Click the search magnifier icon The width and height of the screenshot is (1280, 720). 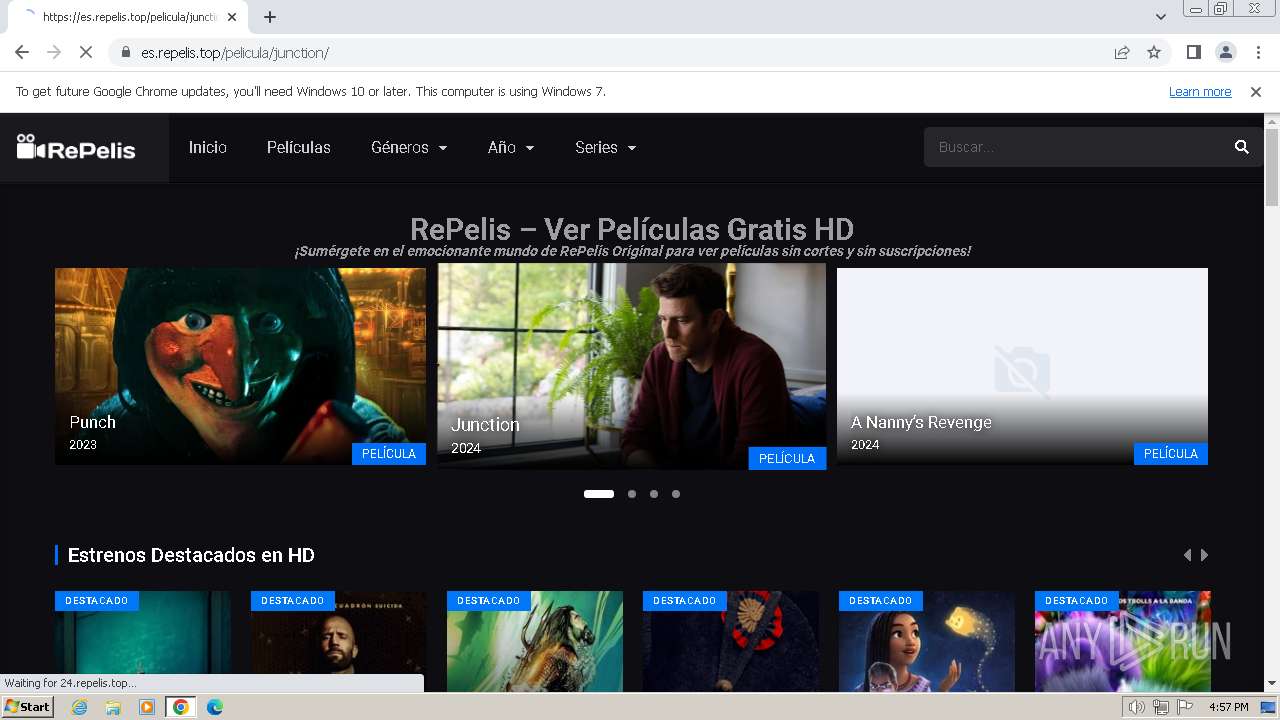(x=1242, y=147)
